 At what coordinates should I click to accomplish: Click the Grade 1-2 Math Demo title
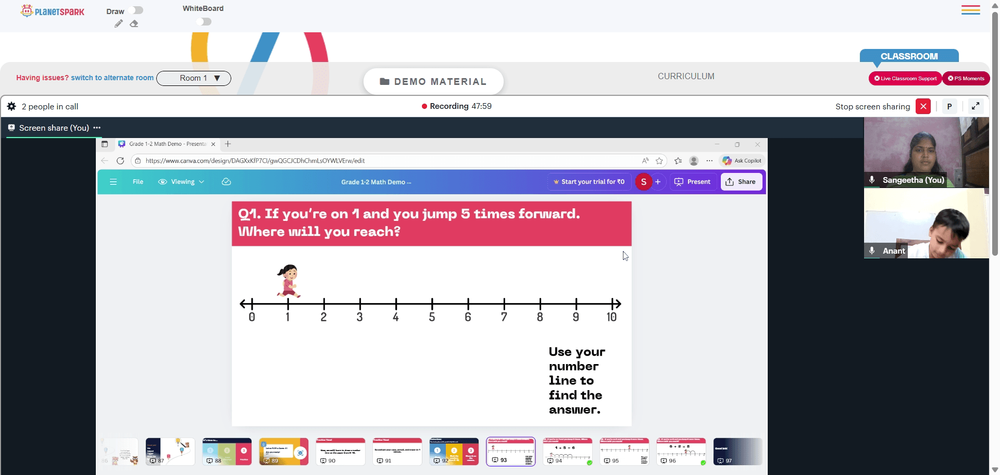click(x=376, y=182)
